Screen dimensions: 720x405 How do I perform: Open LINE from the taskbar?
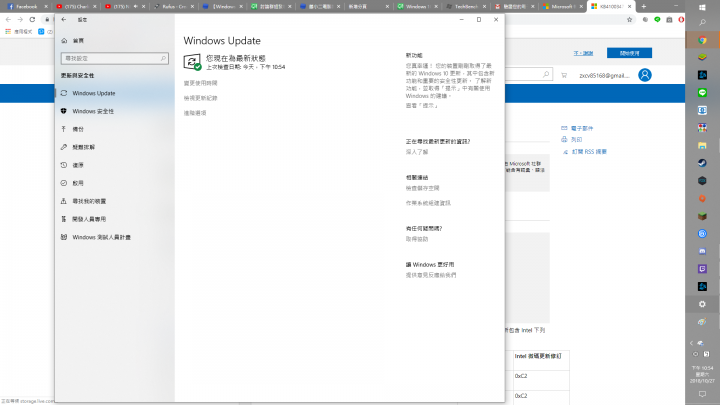click(x=702, y=93)
